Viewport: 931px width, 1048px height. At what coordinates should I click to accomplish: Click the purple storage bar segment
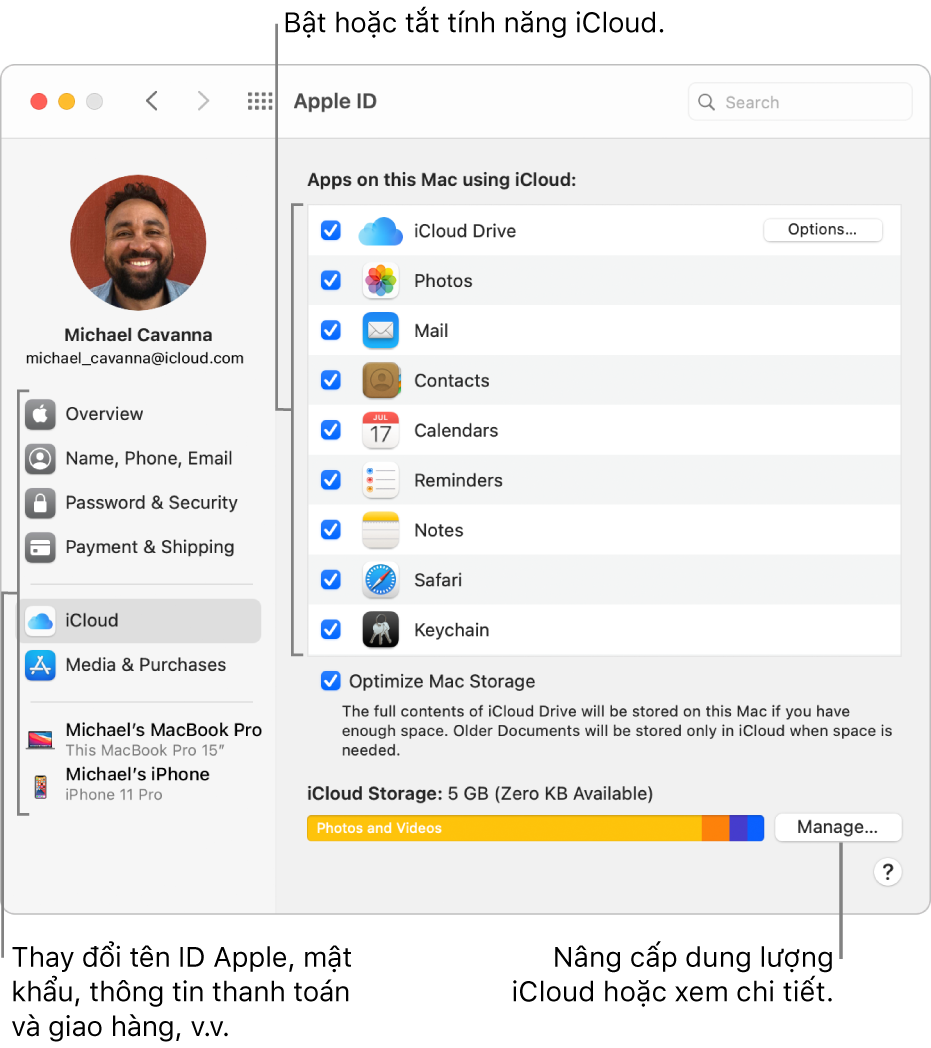point(739,828)
